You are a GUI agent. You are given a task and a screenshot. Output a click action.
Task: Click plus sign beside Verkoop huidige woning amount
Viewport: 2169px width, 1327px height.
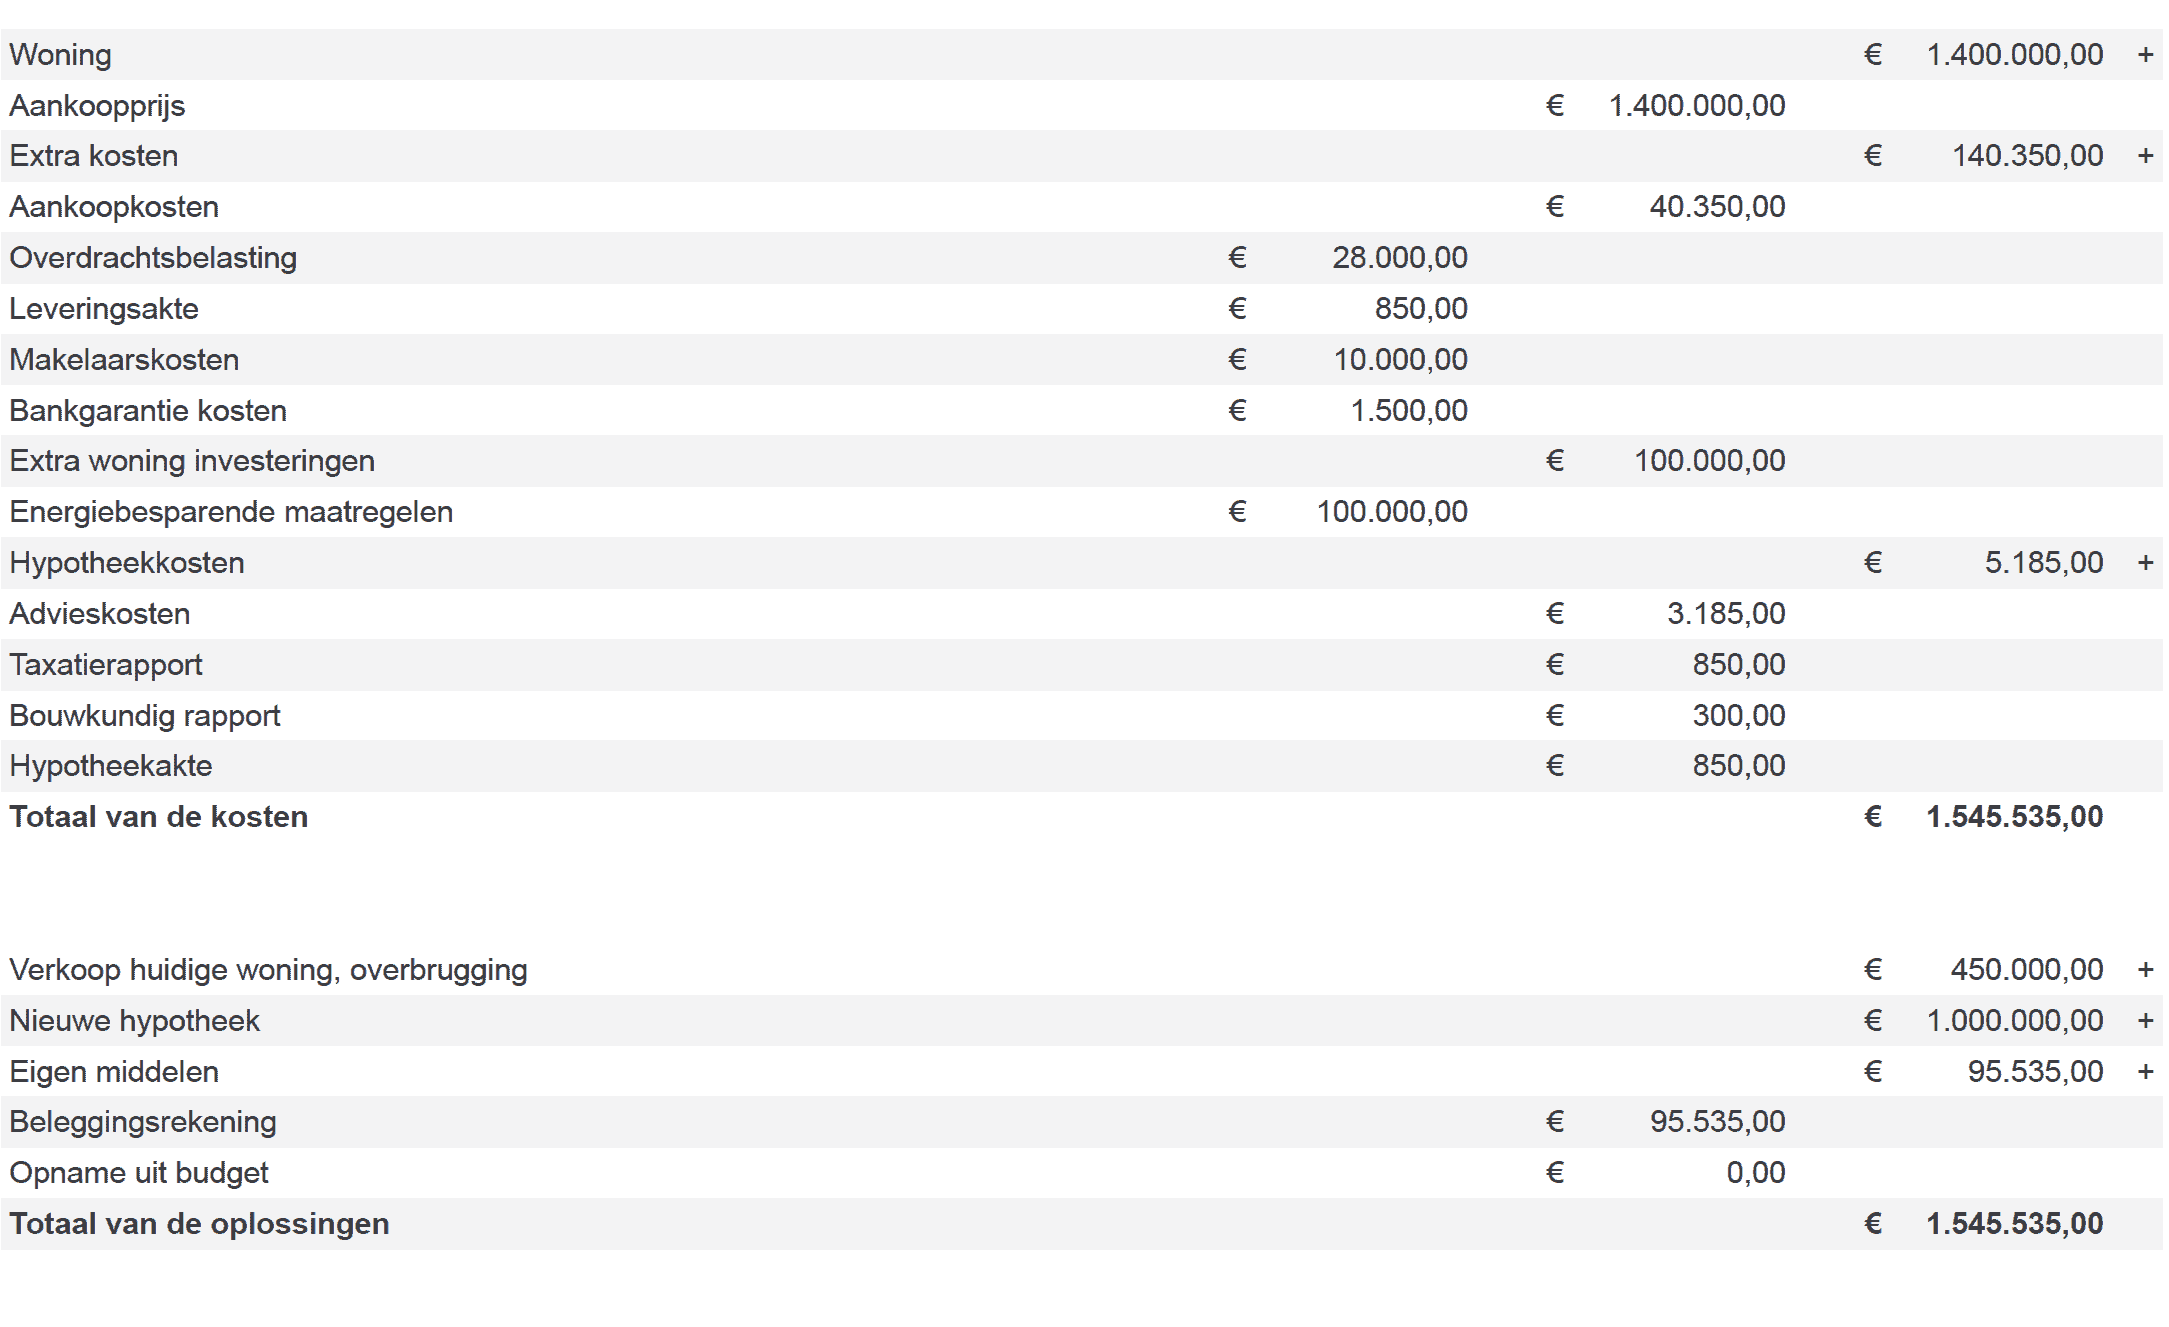[x=2145, y=970]
